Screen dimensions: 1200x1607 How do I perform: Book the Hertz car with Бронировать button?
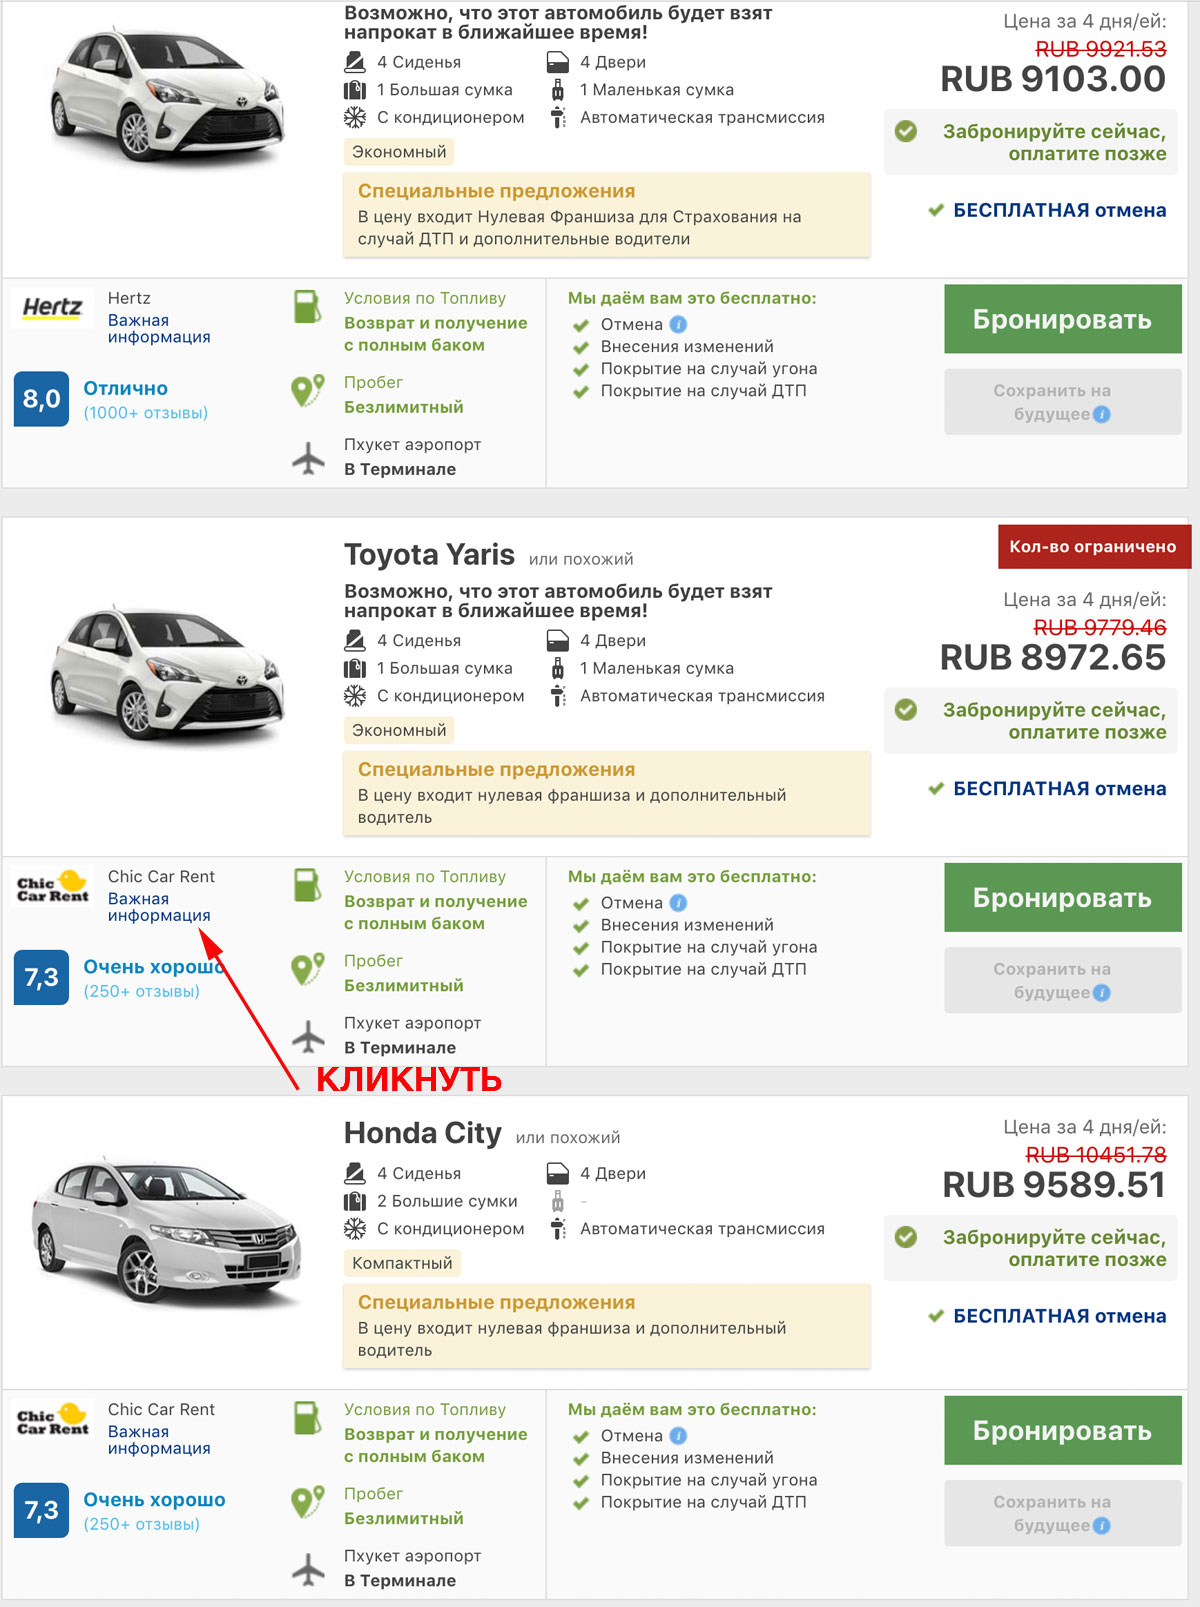click(x=1063, y=319)
